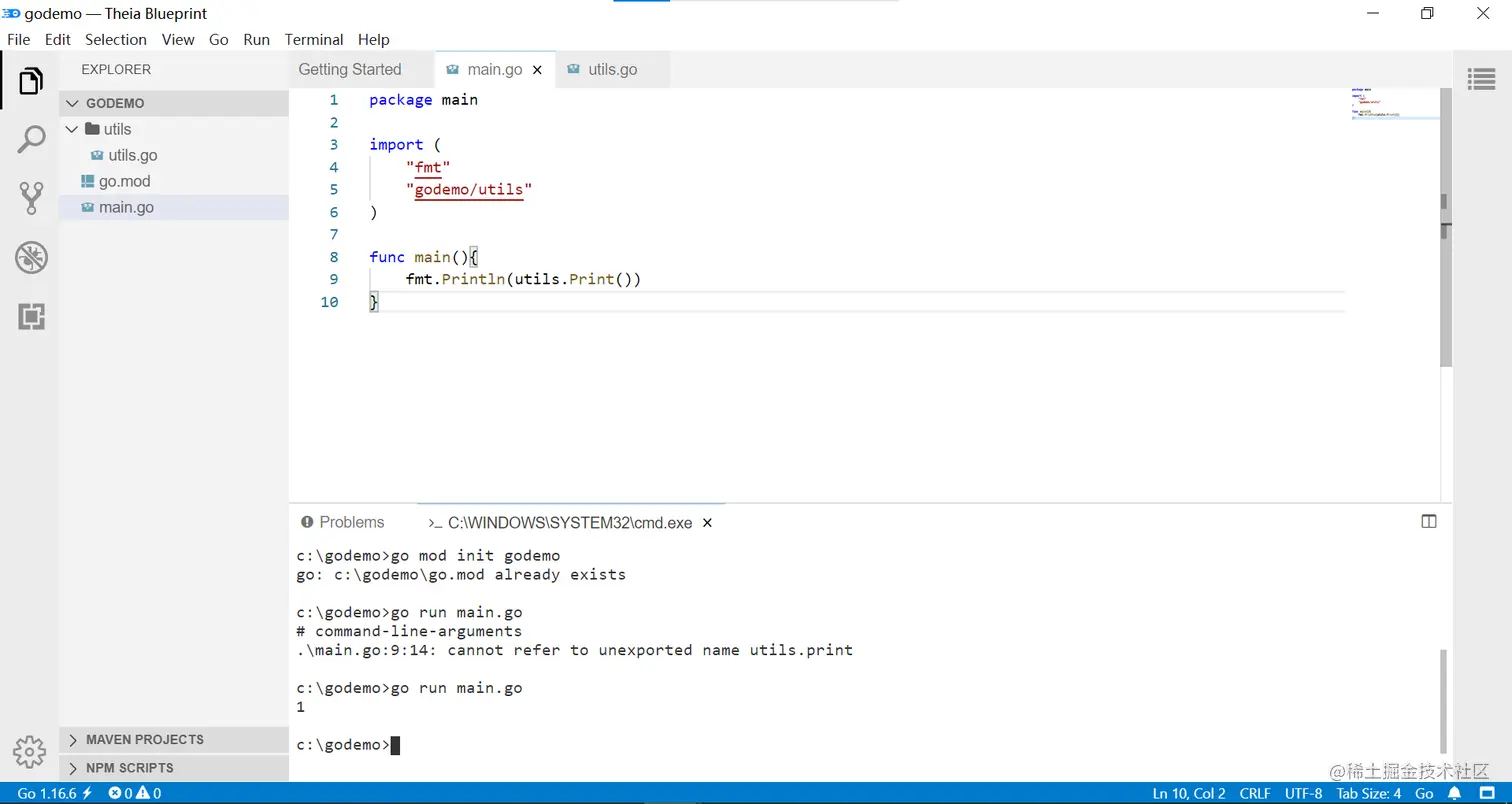Collapse the utils folder
The image size is (1512, 804).
(71, 129)
